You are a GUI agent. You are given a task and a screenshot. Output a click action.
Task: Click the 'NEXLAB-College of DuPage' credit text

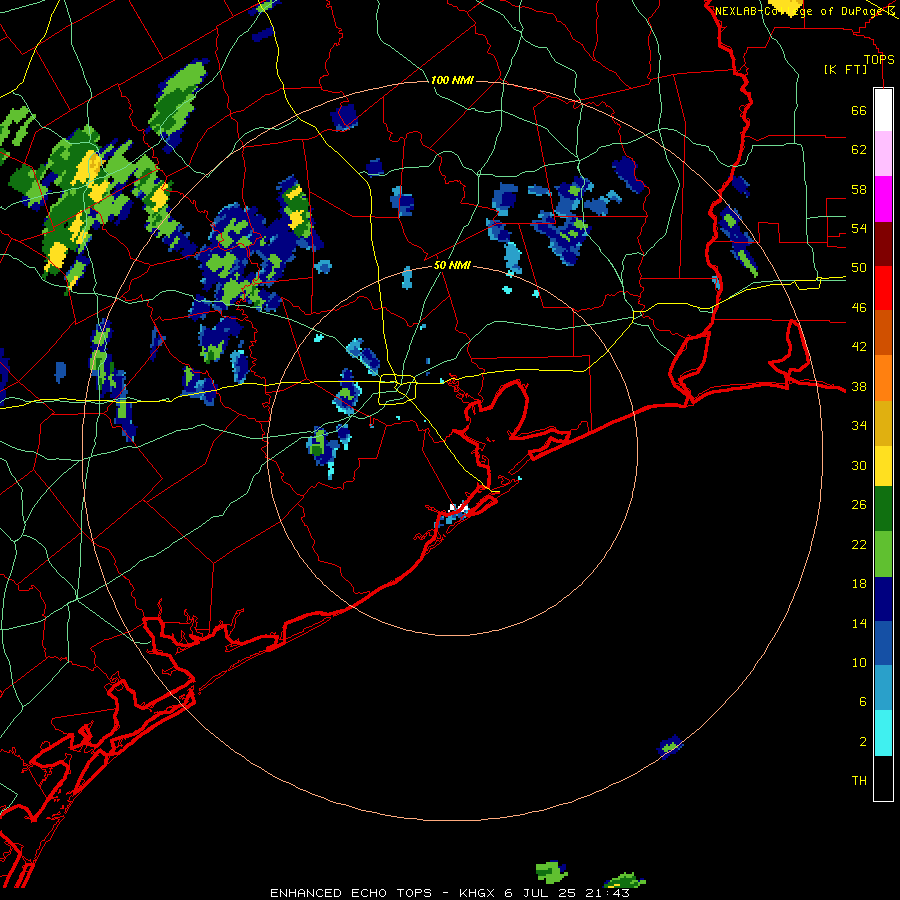coord(798,11)
